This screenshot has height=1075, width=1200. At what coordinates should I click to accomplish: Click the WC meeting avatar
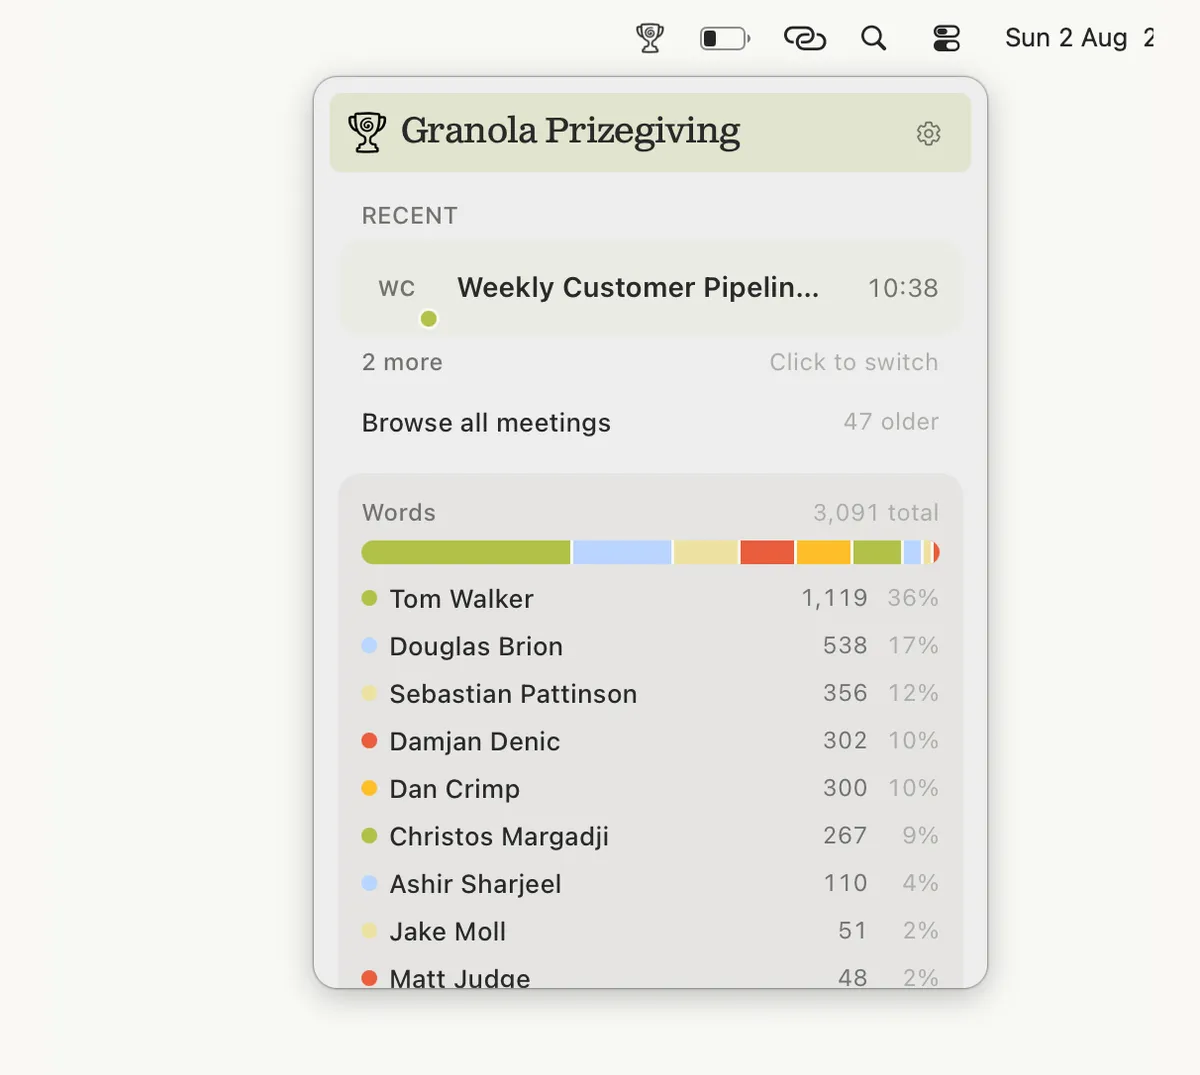point(397,288)
